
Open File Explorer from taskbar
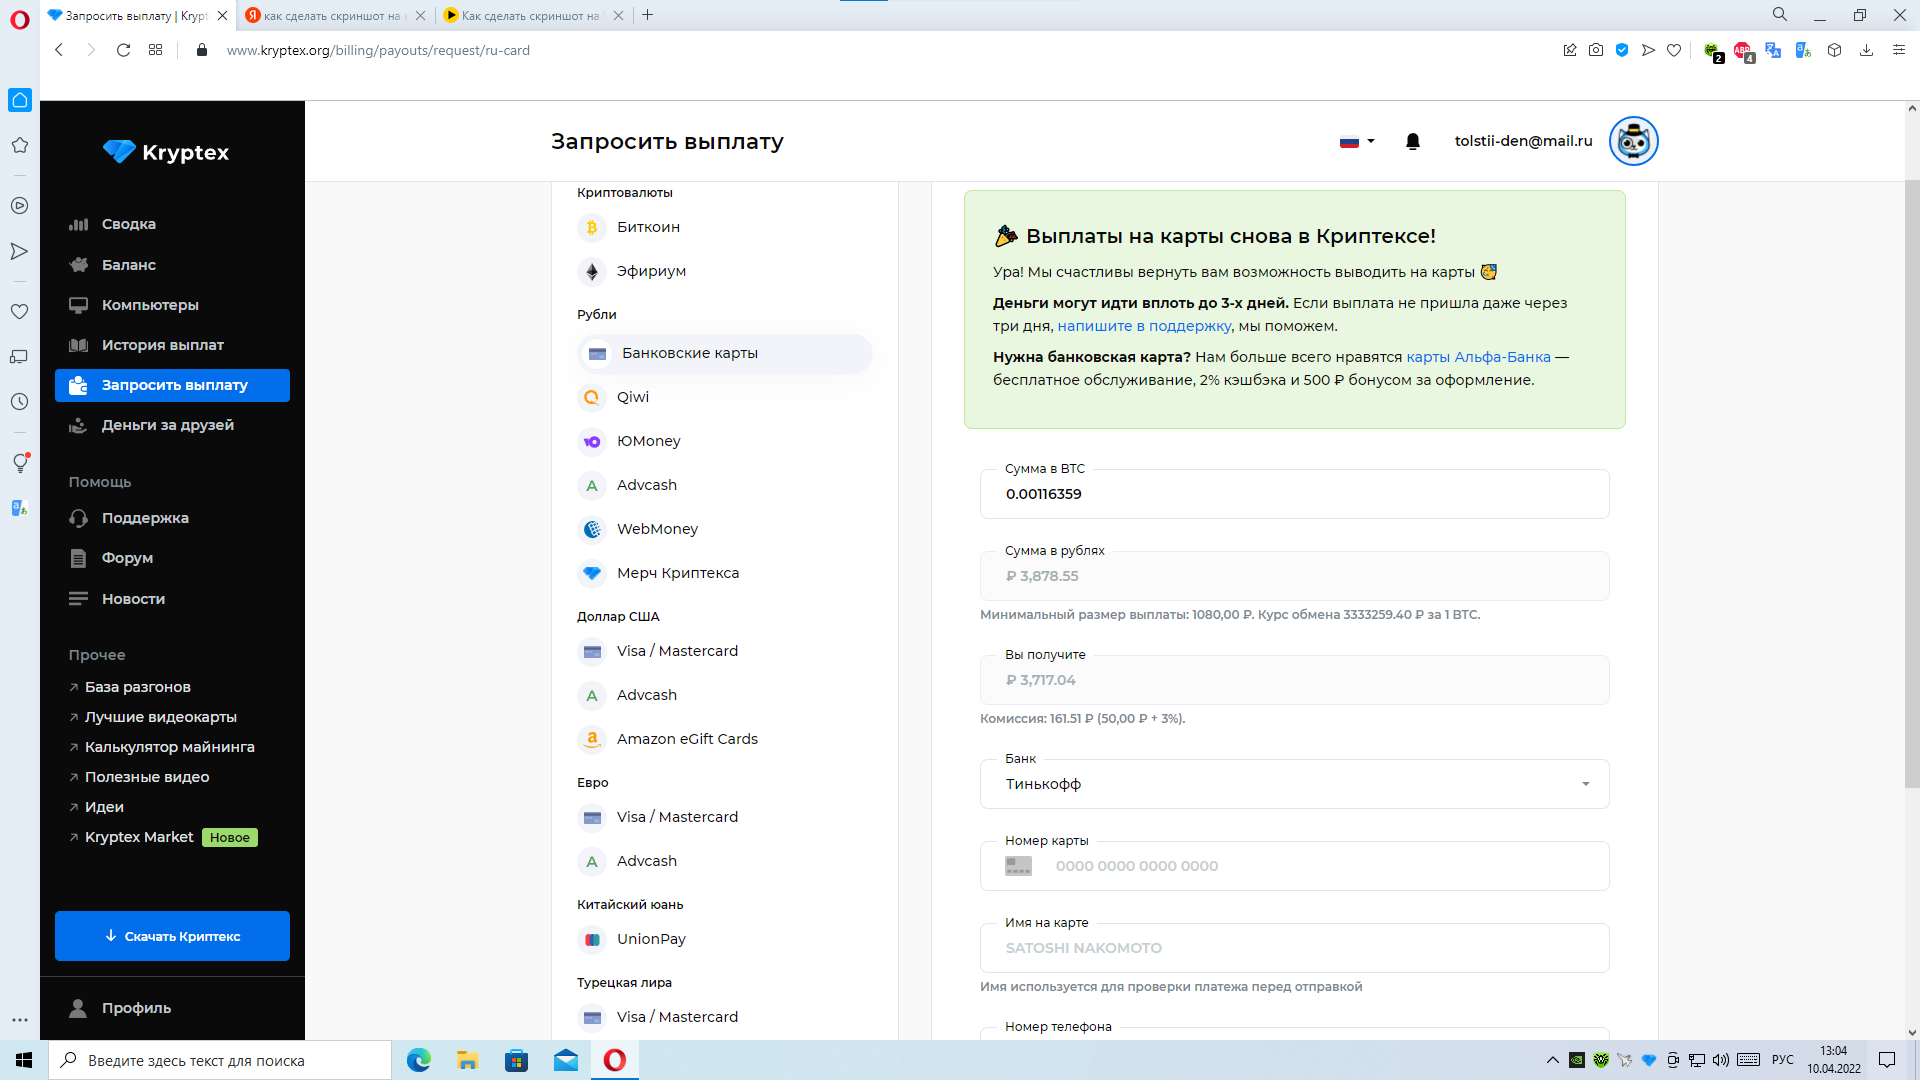tap(467, 1060)
